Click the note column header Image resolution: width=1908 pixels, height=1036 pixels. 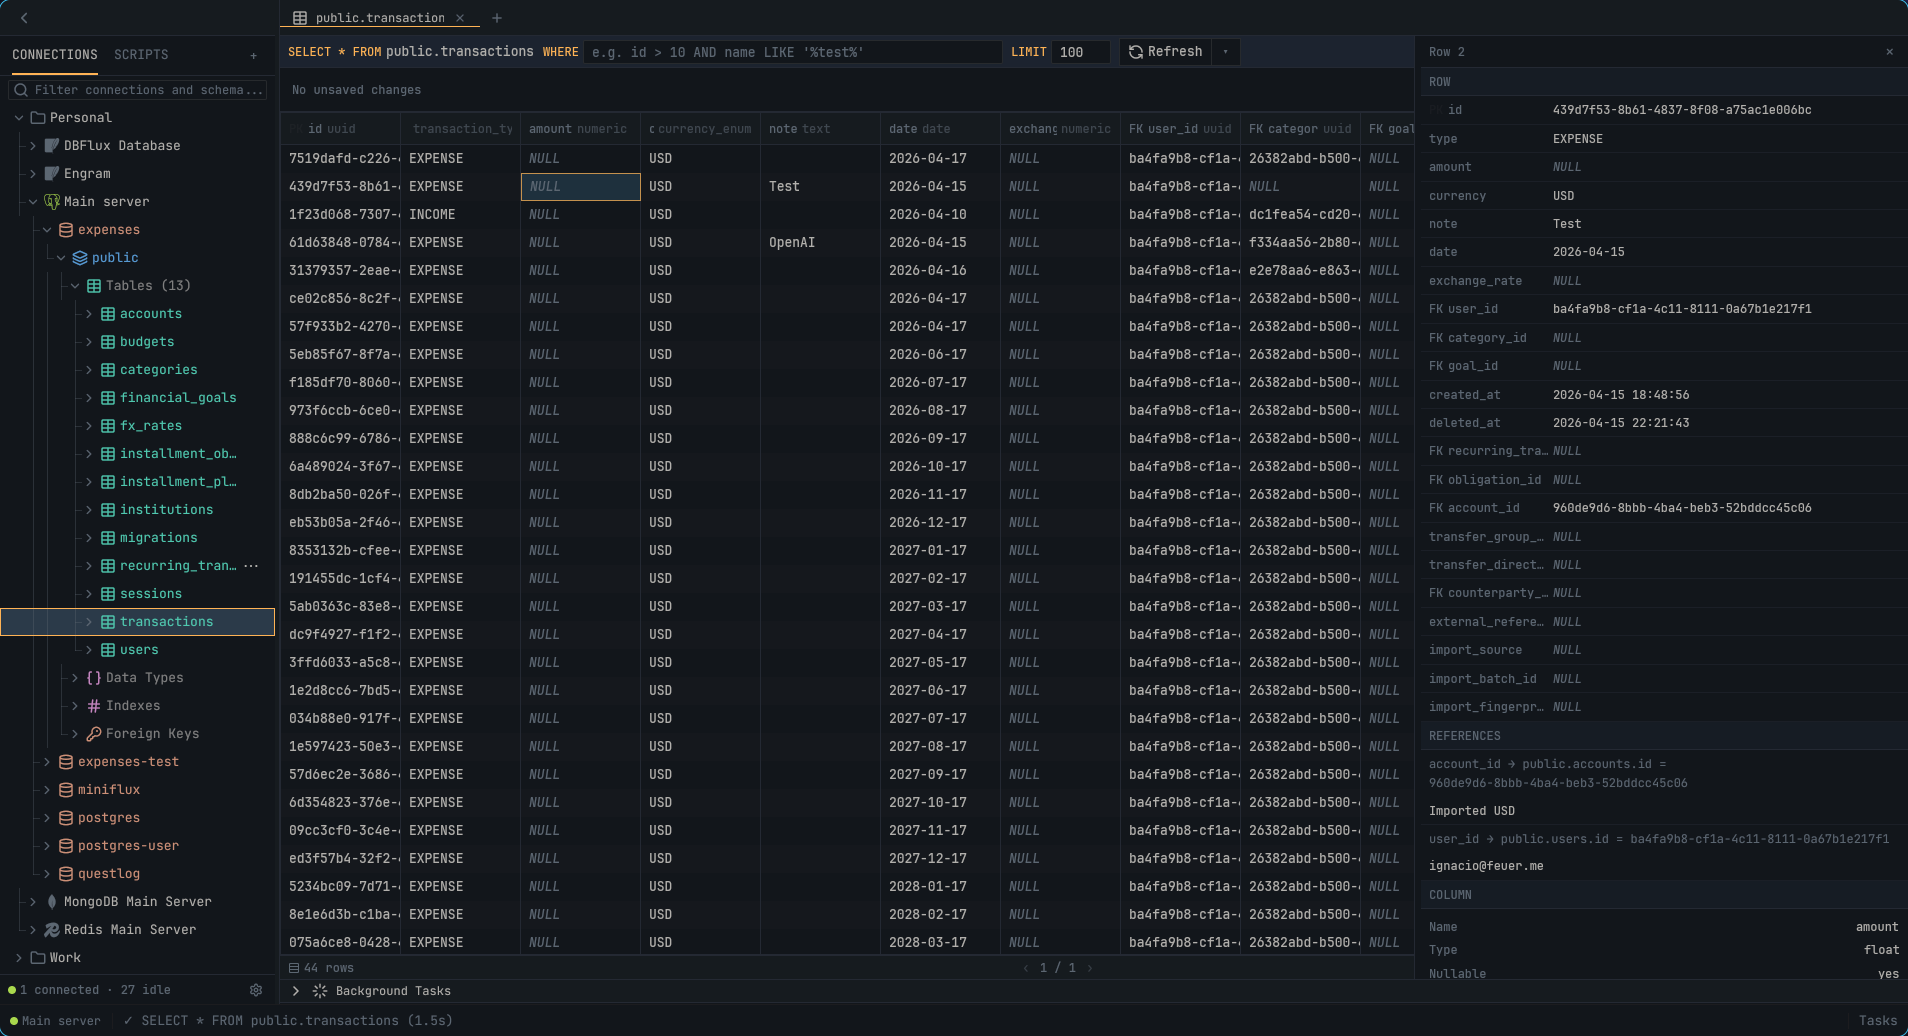820,129
